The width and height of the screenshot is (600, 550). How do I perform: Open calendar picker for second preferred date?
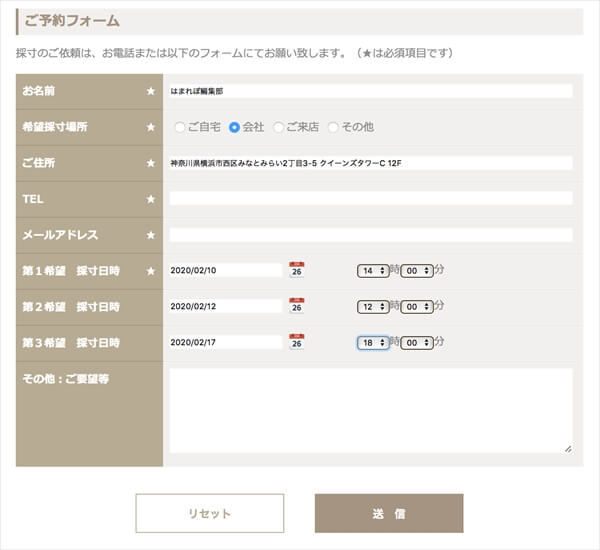[297, 306]
